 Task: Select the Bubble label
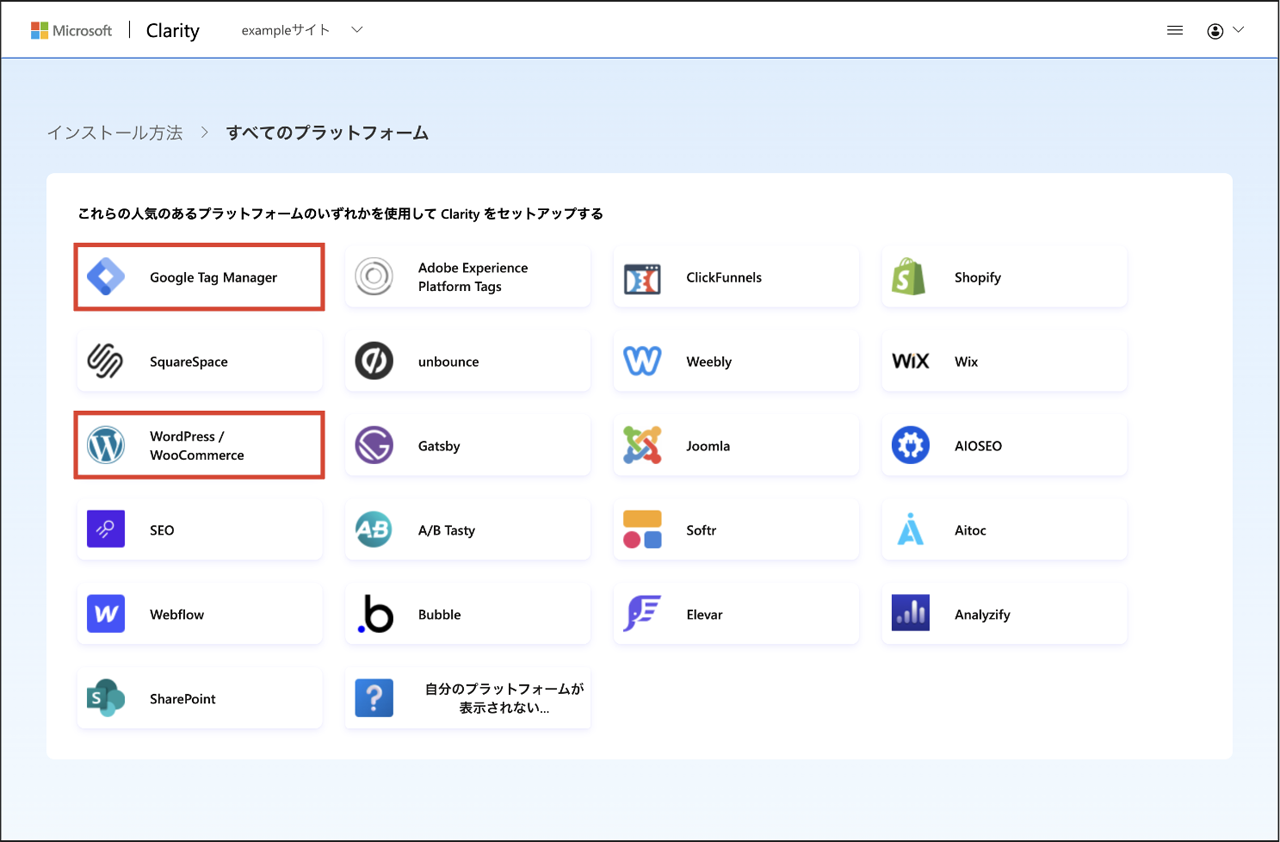coord(439,614)
